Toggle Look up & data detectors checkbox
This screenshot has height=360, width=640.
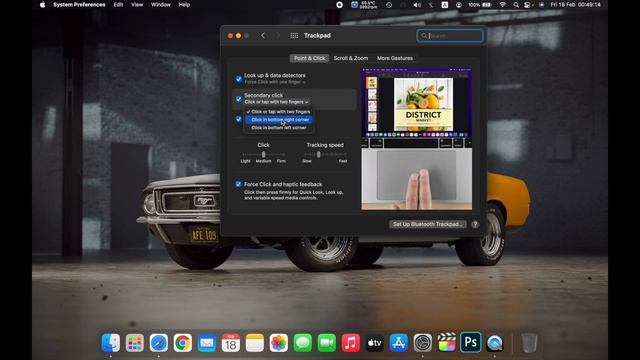[239, 79]
